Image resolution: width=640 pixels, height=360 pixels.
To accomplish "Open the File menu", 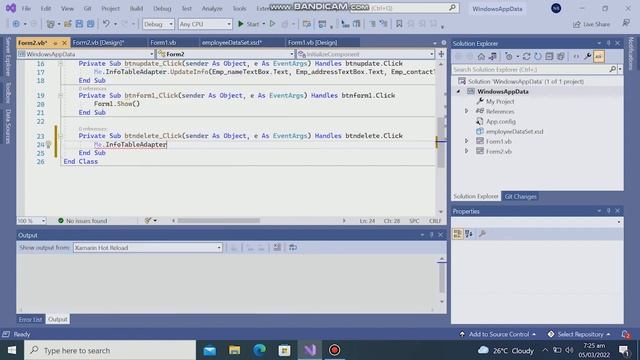I will point(26,9).
